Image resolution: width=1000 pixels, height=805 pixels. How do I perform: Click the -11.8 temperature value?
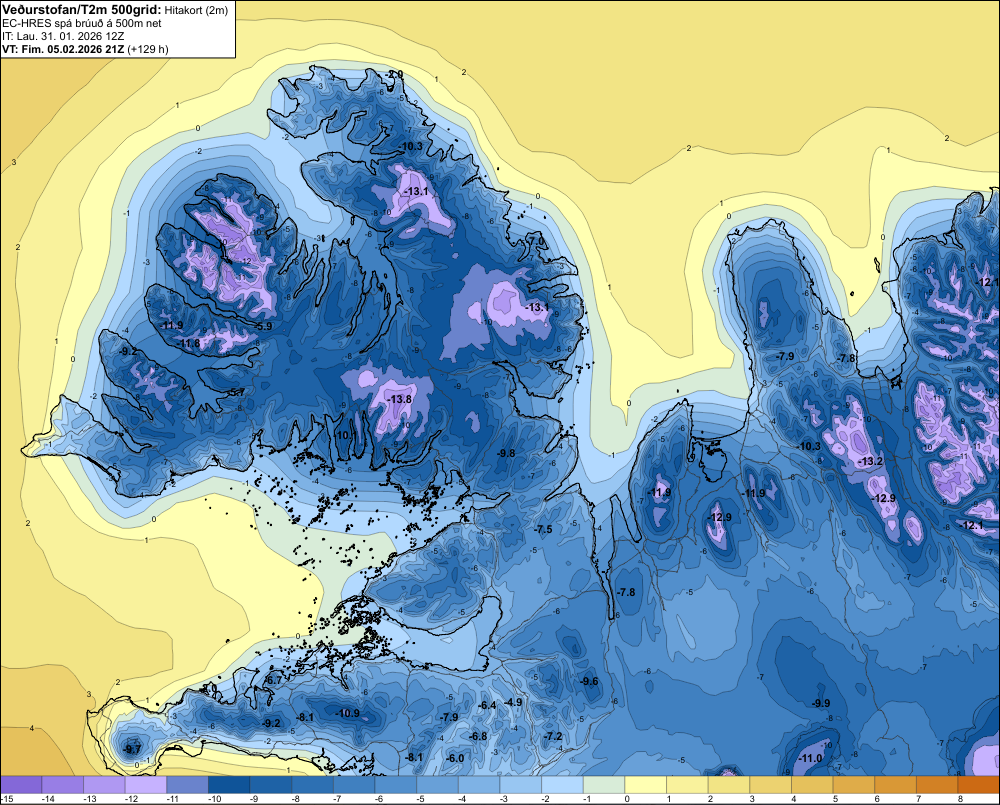(x=189, y=344)
